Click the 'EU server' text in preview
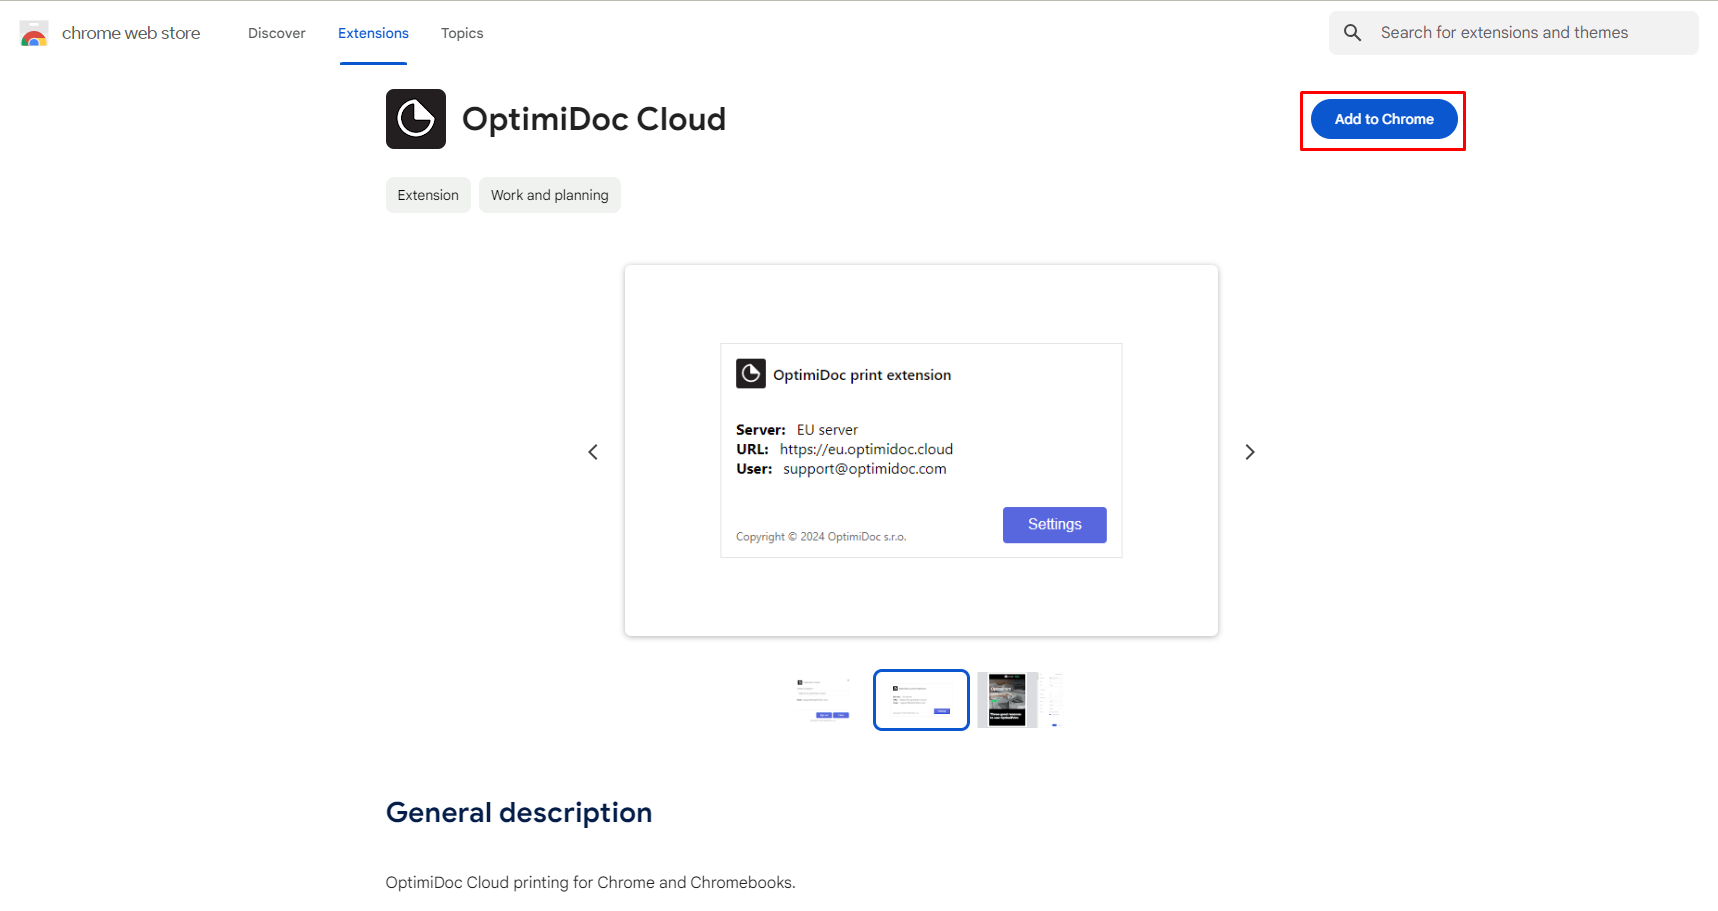 pyautogui.click(x=827, y=430)
